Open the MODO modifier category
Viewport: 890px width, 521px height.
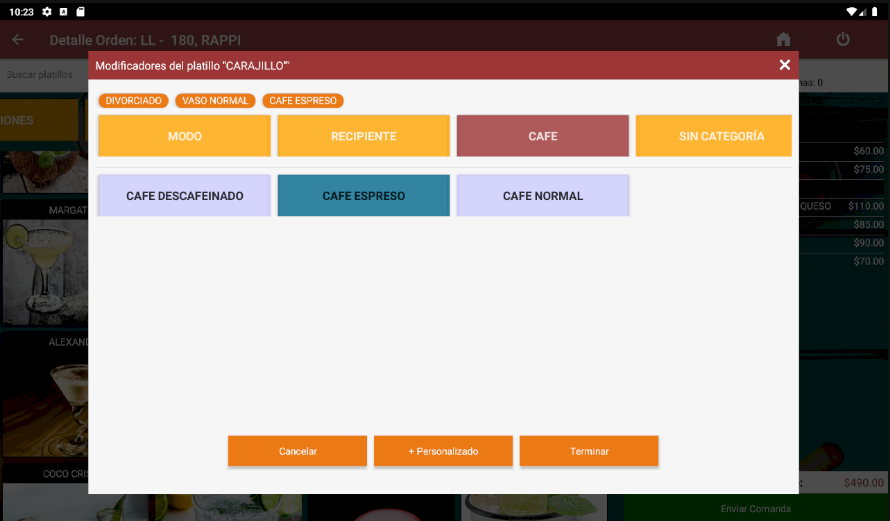(184, 136)
